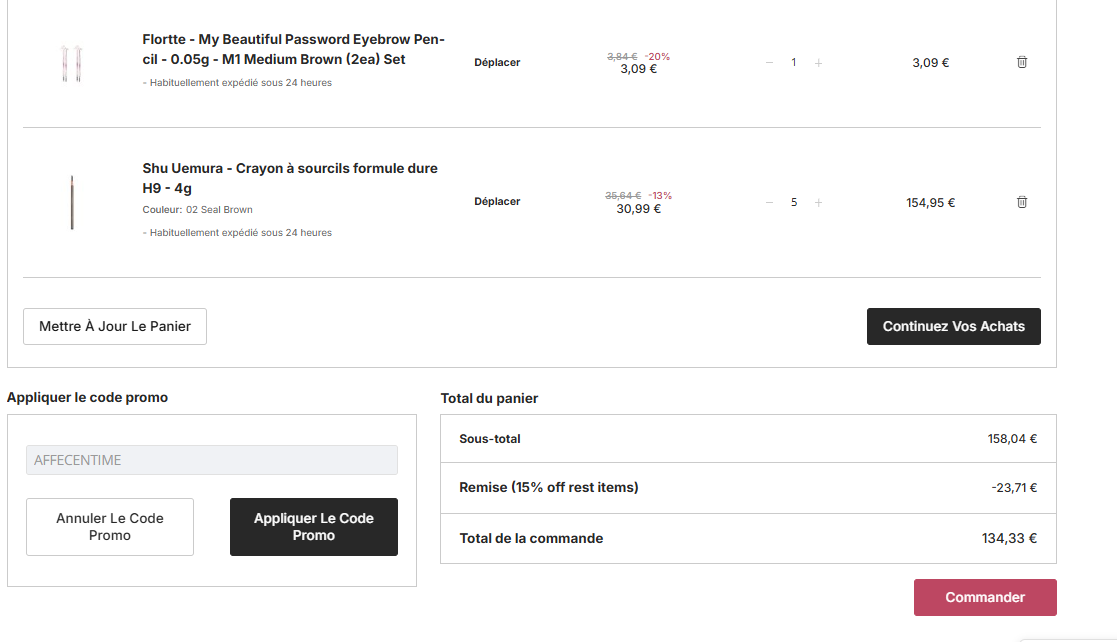Click the Shu Uemura quantity value 5
Screen dimensions: 1117x642
pos(794,202)
